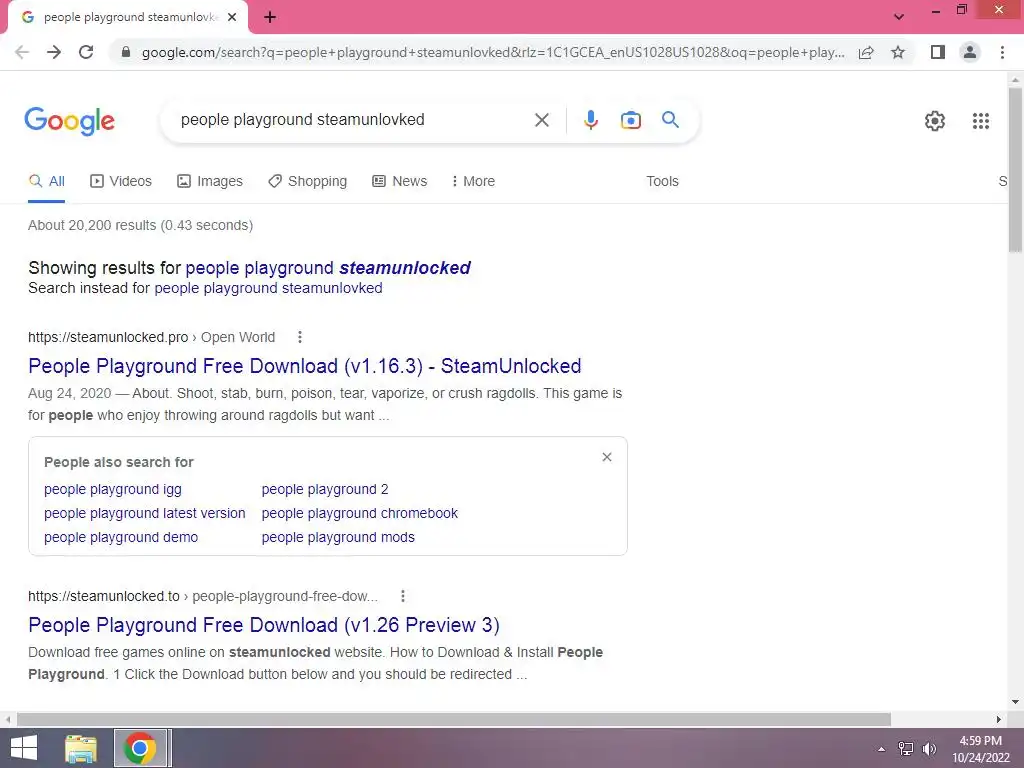Click the share page icon in address bar
Viewport: 1024px width, 768px height.
click(866, 52)
